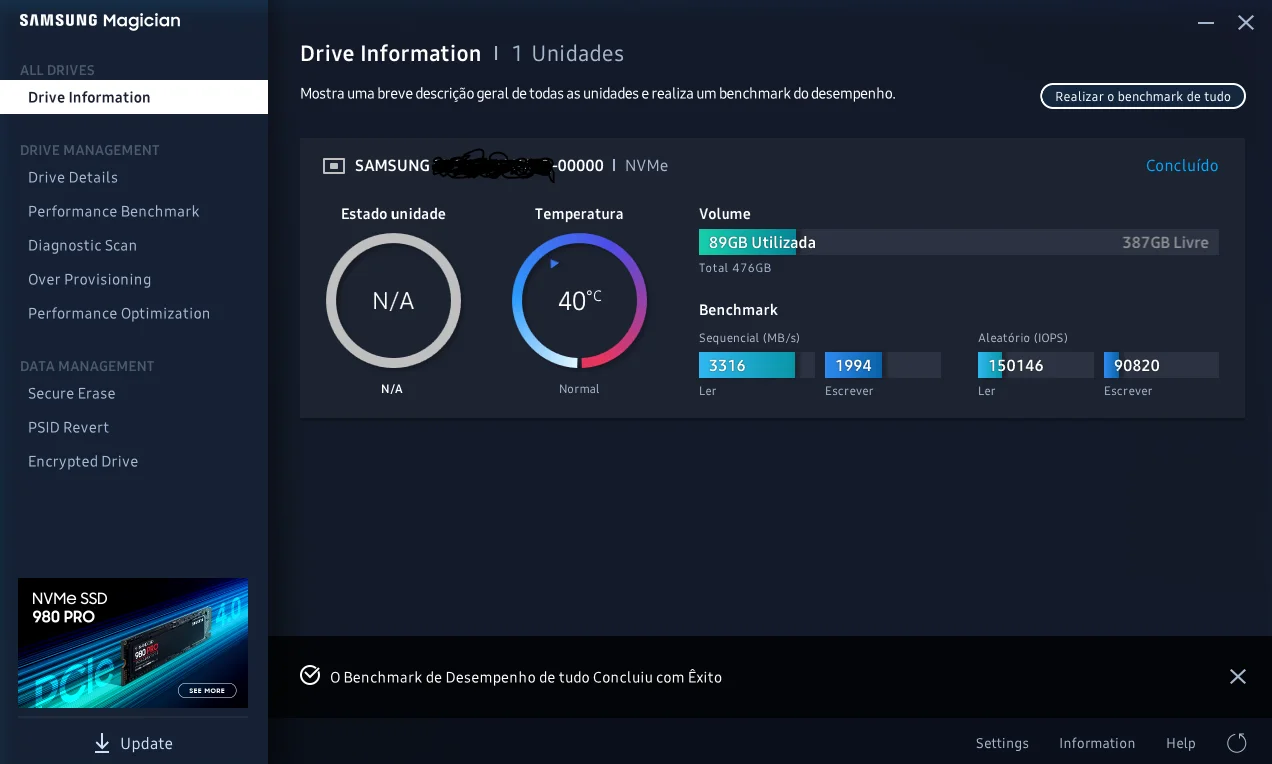Click the 1 Unidades count text
This screenshot has height=764, width=1272.
click(568, 54)
